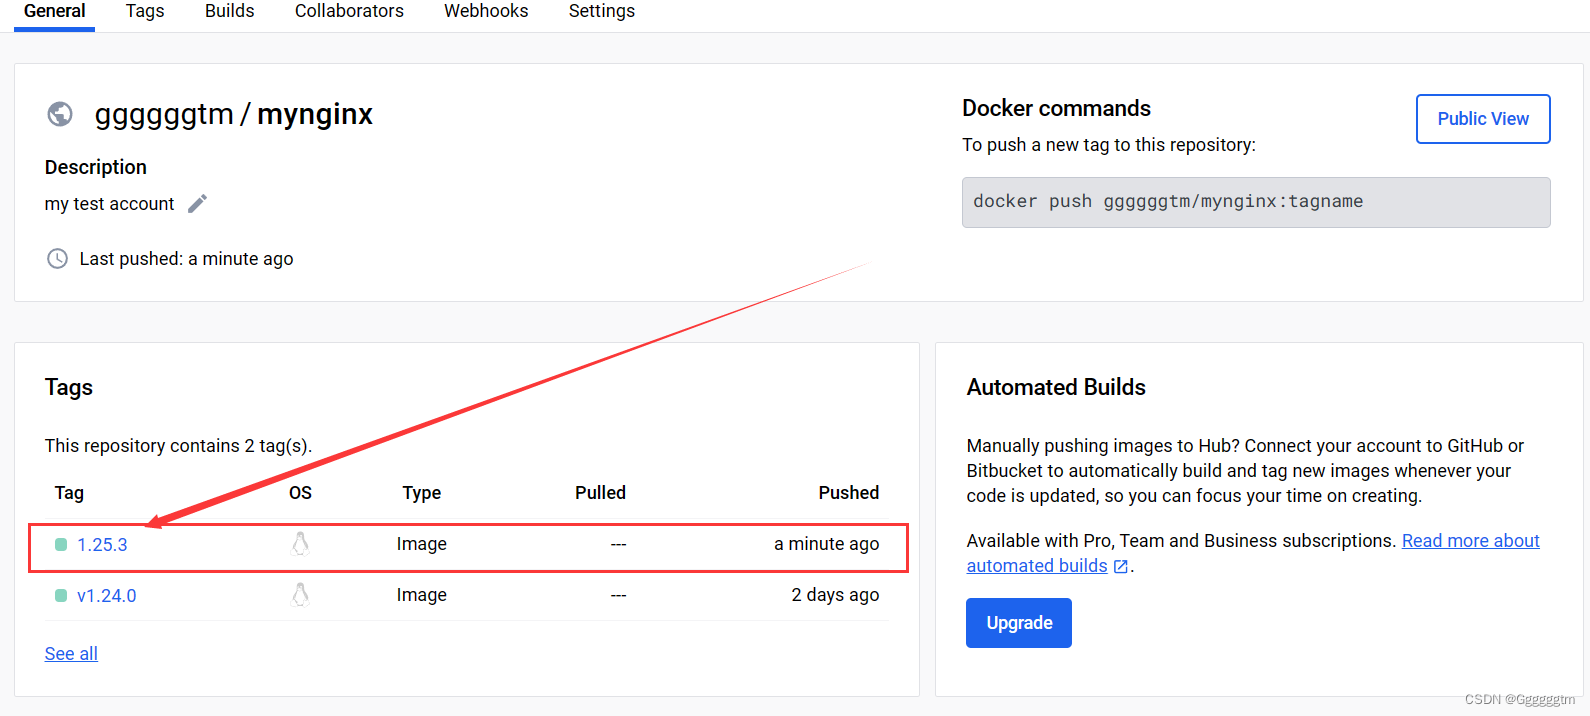Click the Pulled dashes in v1.24.0 row
This screenshot has width=1590, height=716.
(x=619, y=596)
